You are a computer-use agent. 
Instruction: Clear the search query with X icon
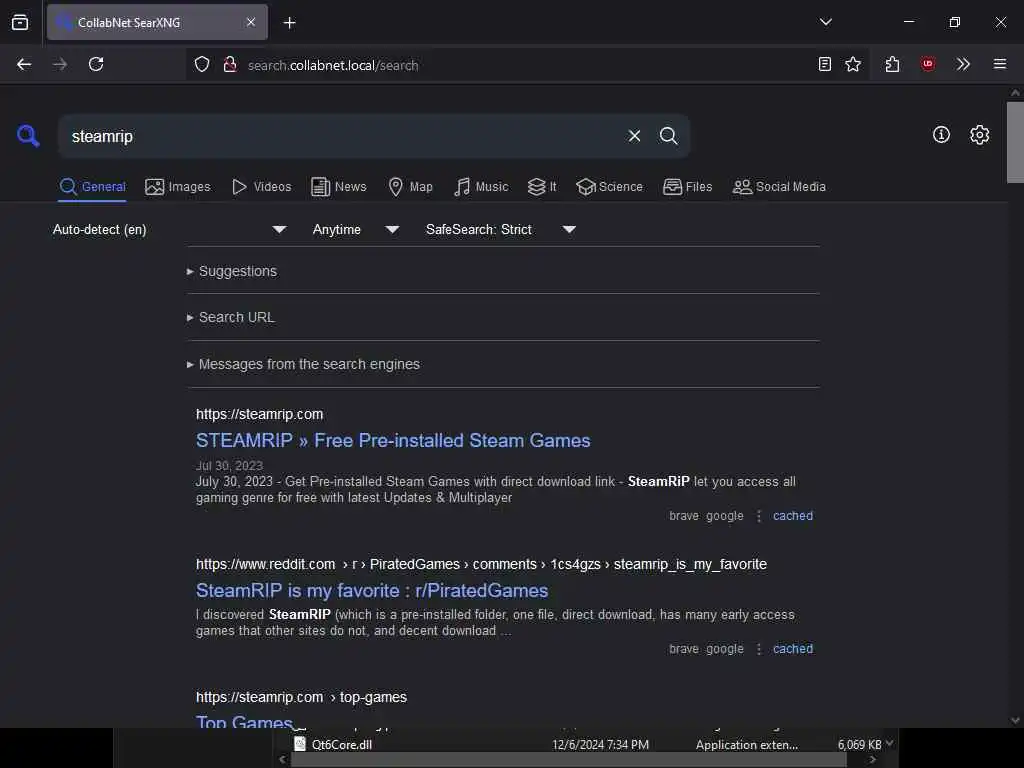[x=634, y=136]
